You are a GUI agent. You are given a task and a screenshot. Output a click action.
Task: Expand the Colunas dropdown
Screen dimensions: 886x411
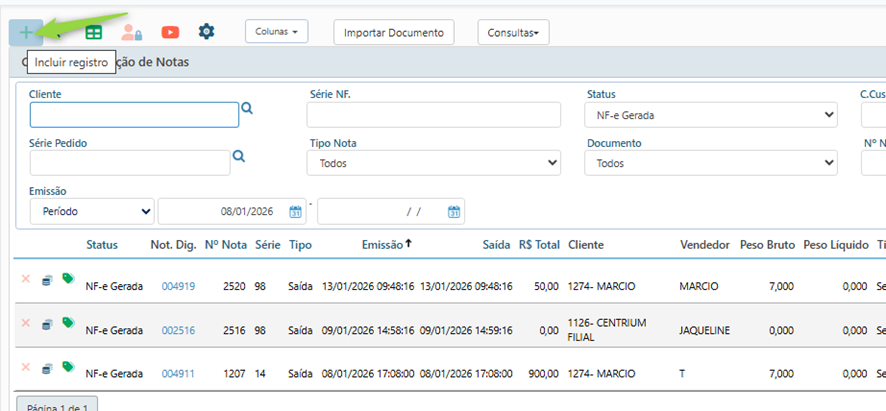(276, 32)
